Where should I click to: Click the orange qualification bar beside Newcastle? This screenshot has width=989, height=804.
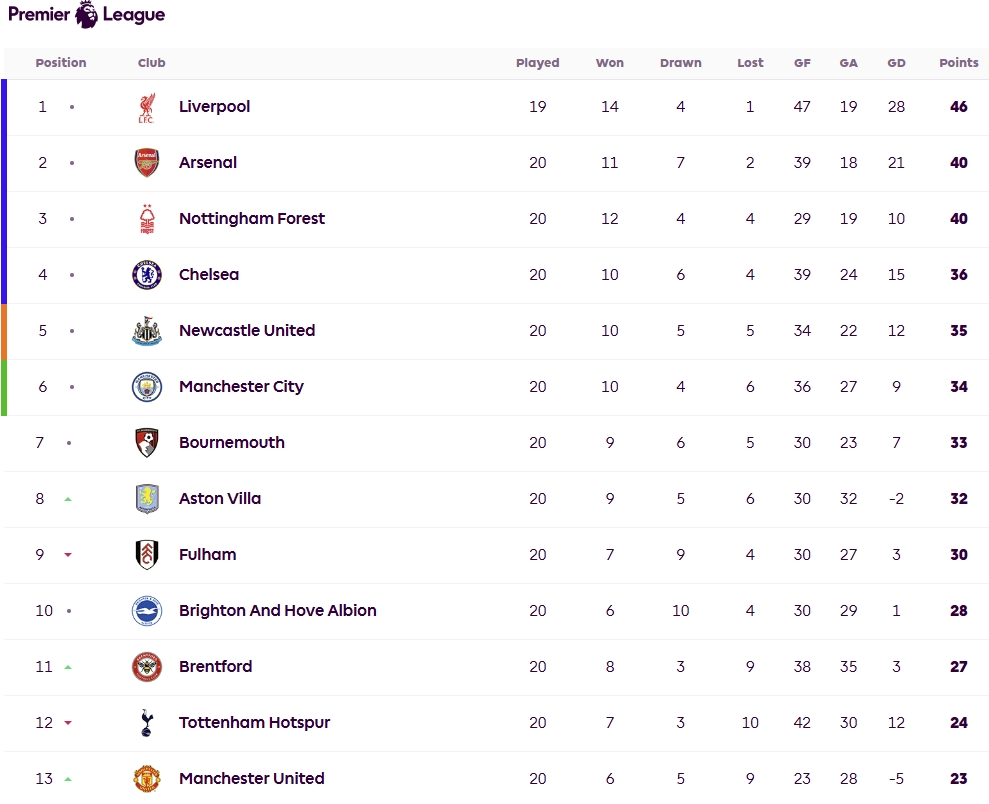tap(4, 331)
